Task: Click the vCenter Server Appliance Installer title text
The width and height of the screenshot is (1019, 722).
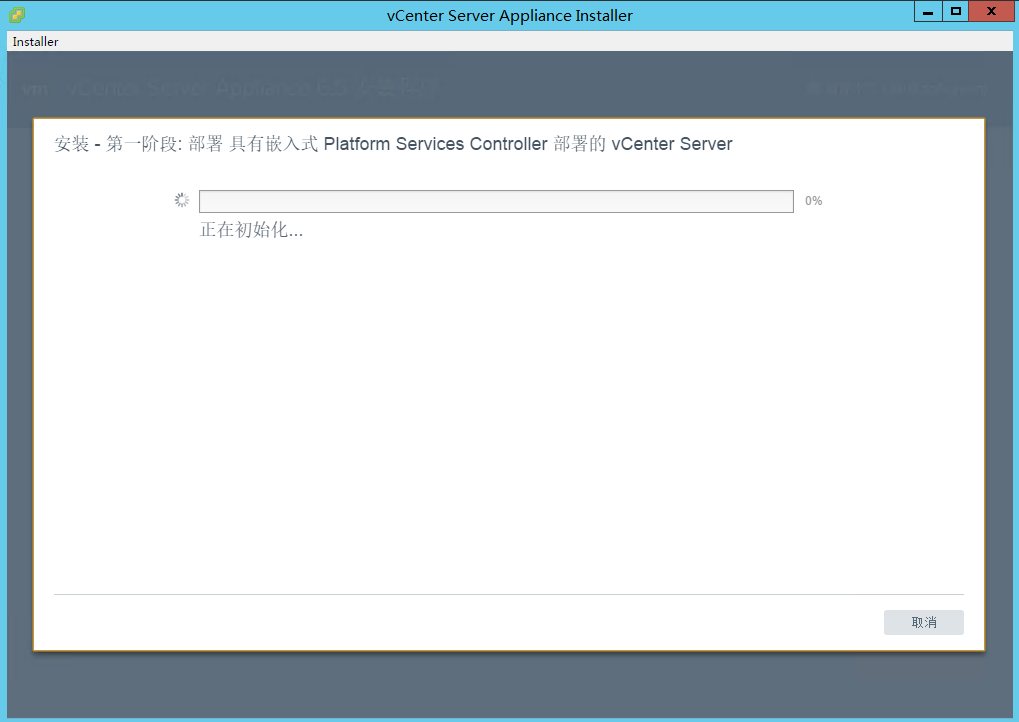Action: click(510, 16)
